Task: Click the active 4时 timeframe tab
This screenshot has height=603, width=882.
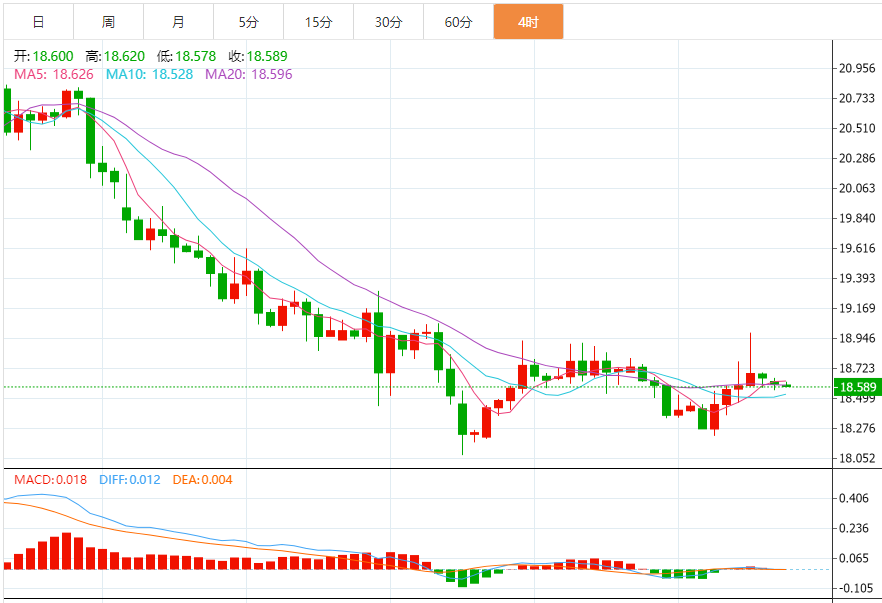Action: [528, 22]
